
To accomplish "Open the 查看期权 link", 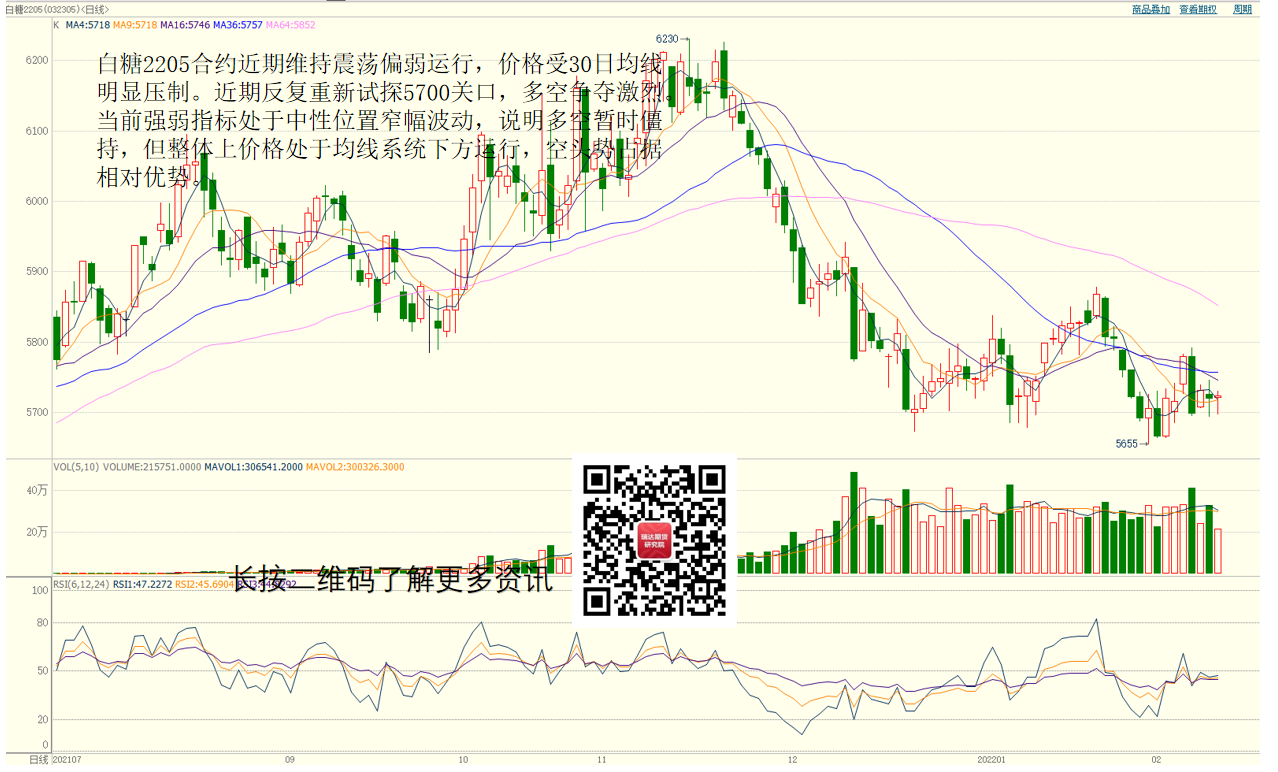I will pos(1198,9).
